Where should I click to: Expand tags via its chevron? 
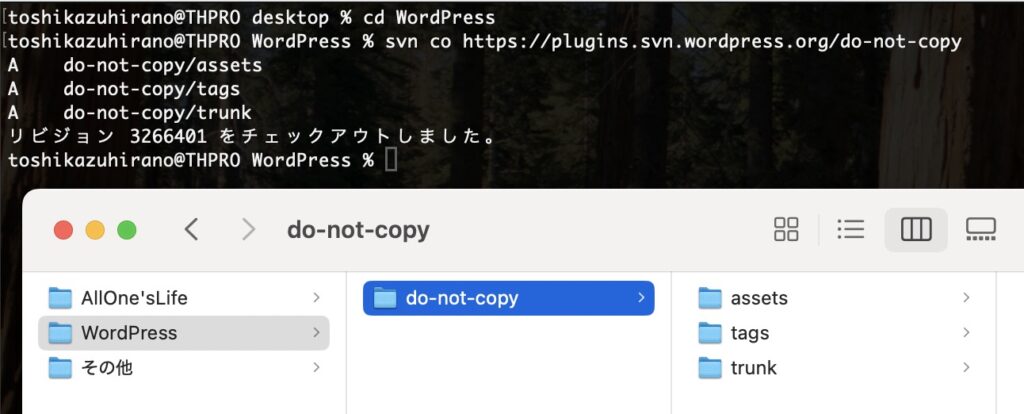click(x=966, y=333)
